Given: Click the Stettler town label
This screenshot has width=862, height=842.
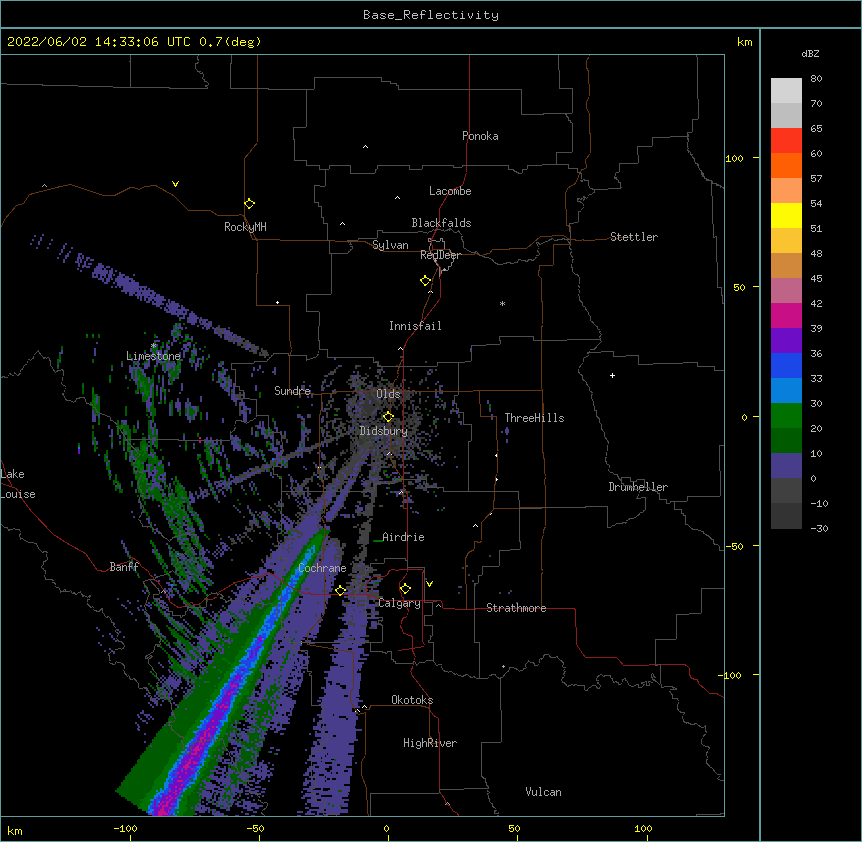Looking at the screenshot, I should [x=633, y=237].
